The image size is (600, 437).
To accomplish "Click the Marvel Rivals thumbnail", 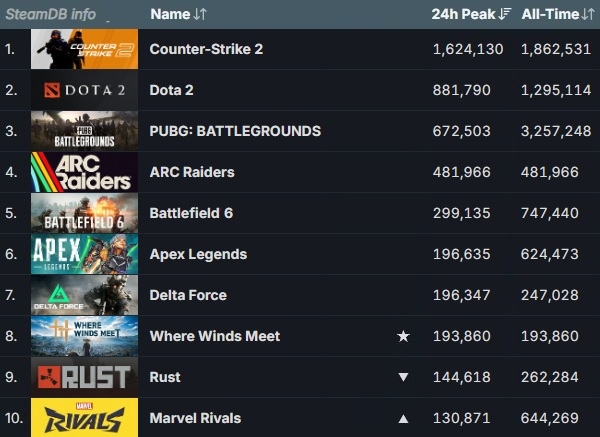I will pyautogui.click(x=84, y=418).
